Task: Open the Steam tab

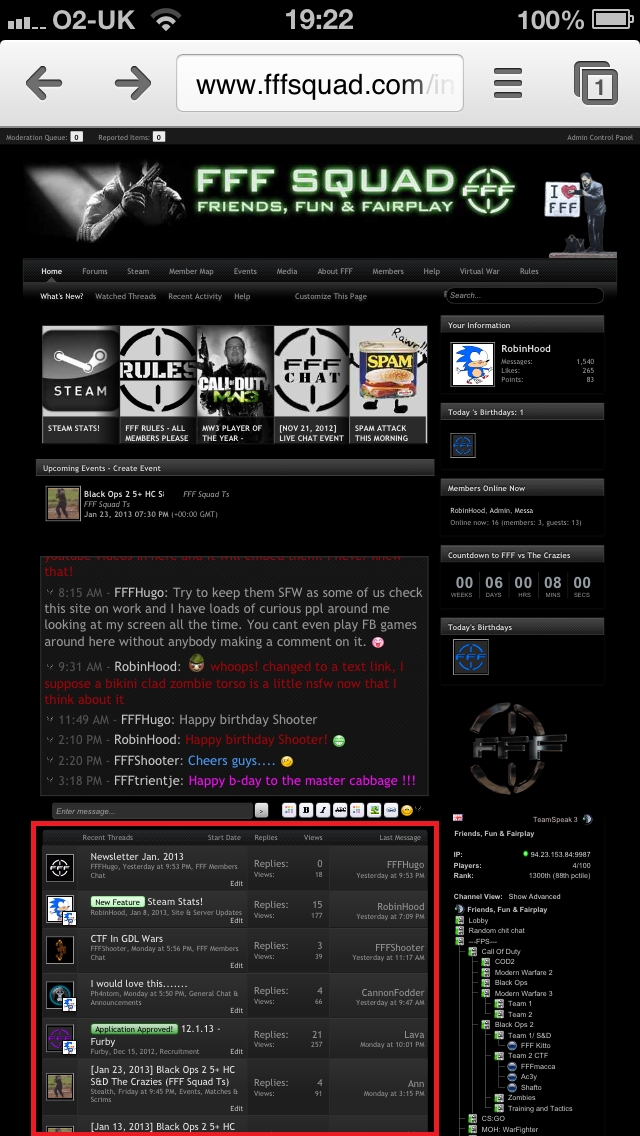Action: pos(138,272)
